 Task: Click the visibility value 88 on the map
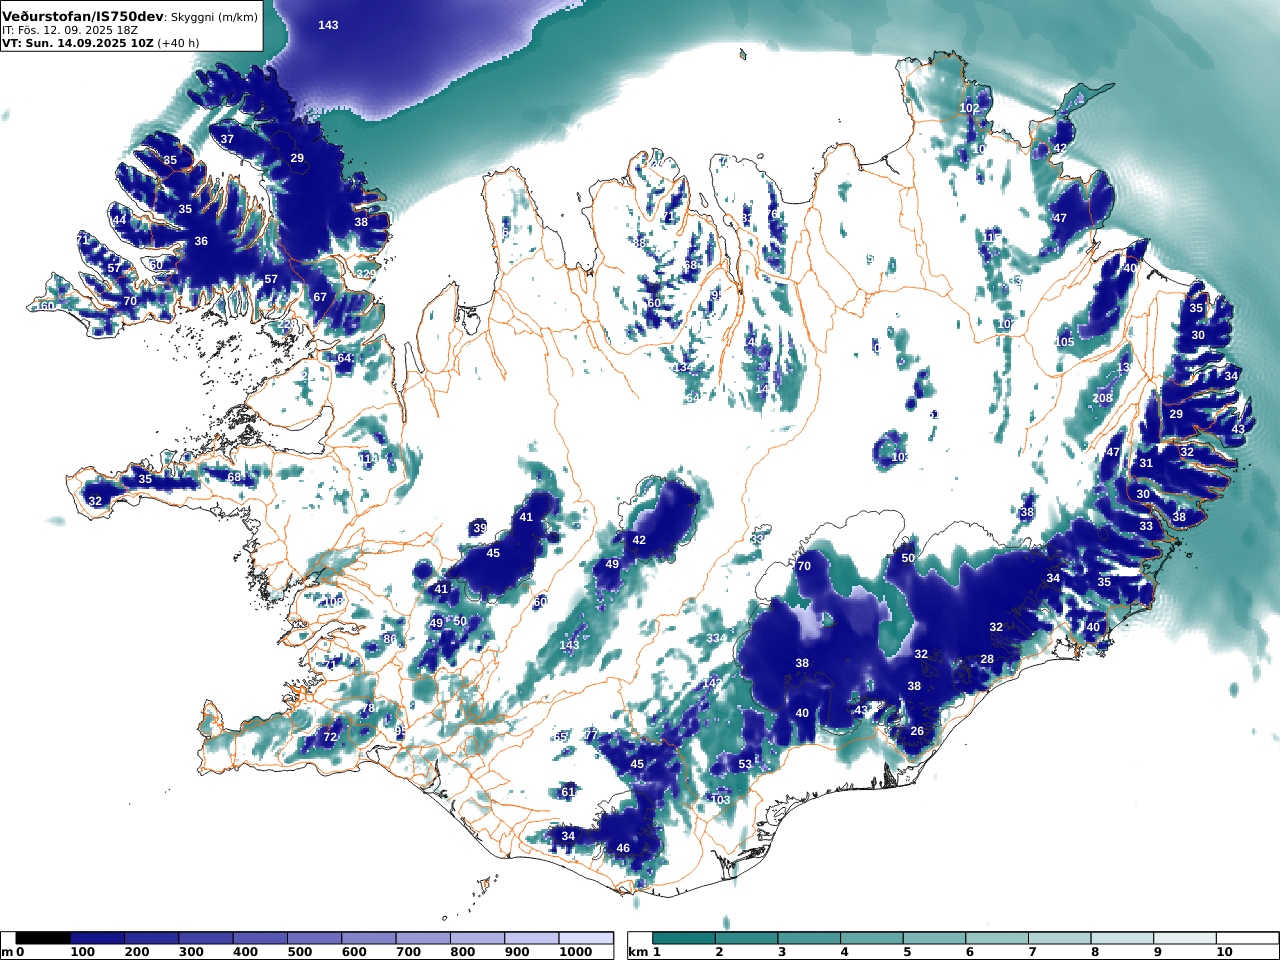(x=640, y=243)
